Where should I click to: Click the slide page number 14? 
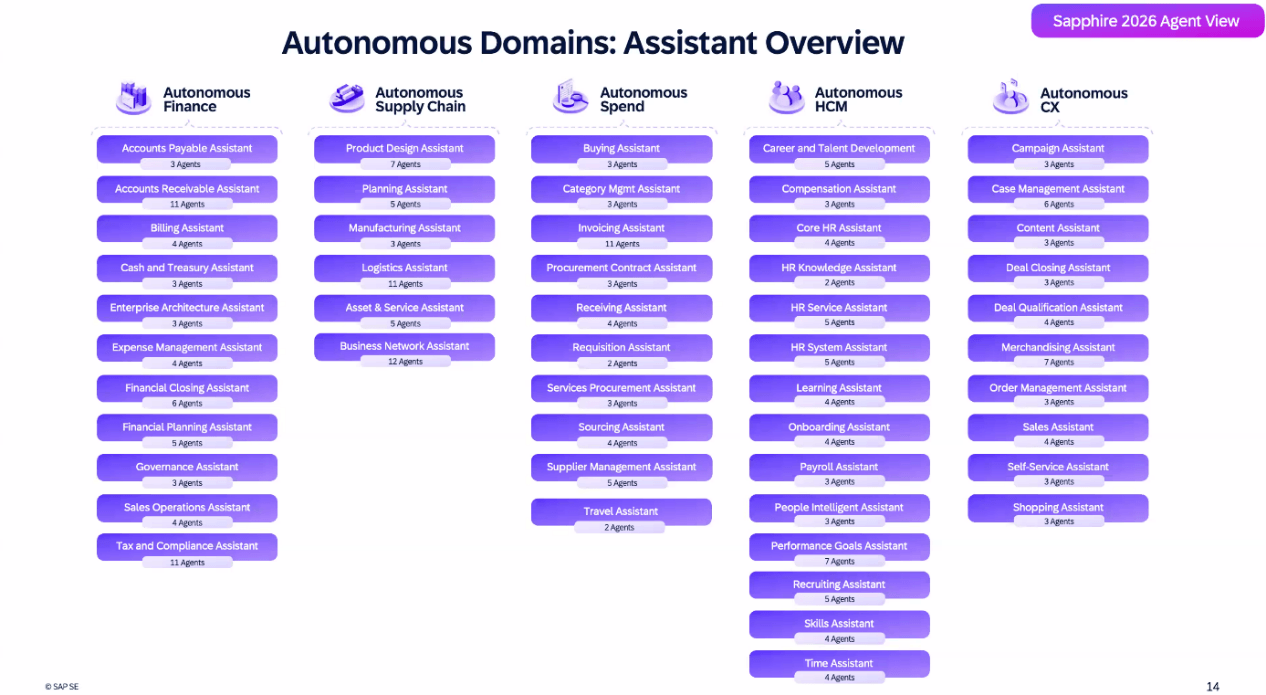(x=1213, y=686)
